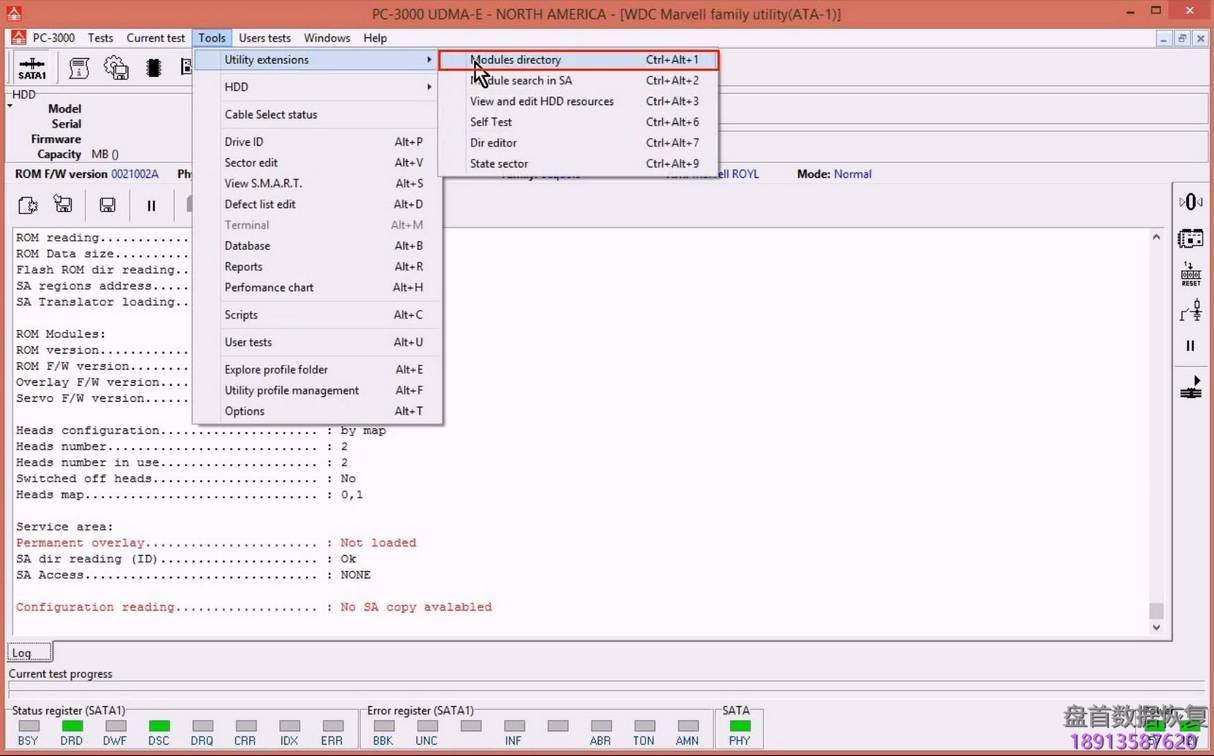The image size is (1214, 756).
Task: Open the utility settings gear-and-disk icon
Action: point(116,65)
